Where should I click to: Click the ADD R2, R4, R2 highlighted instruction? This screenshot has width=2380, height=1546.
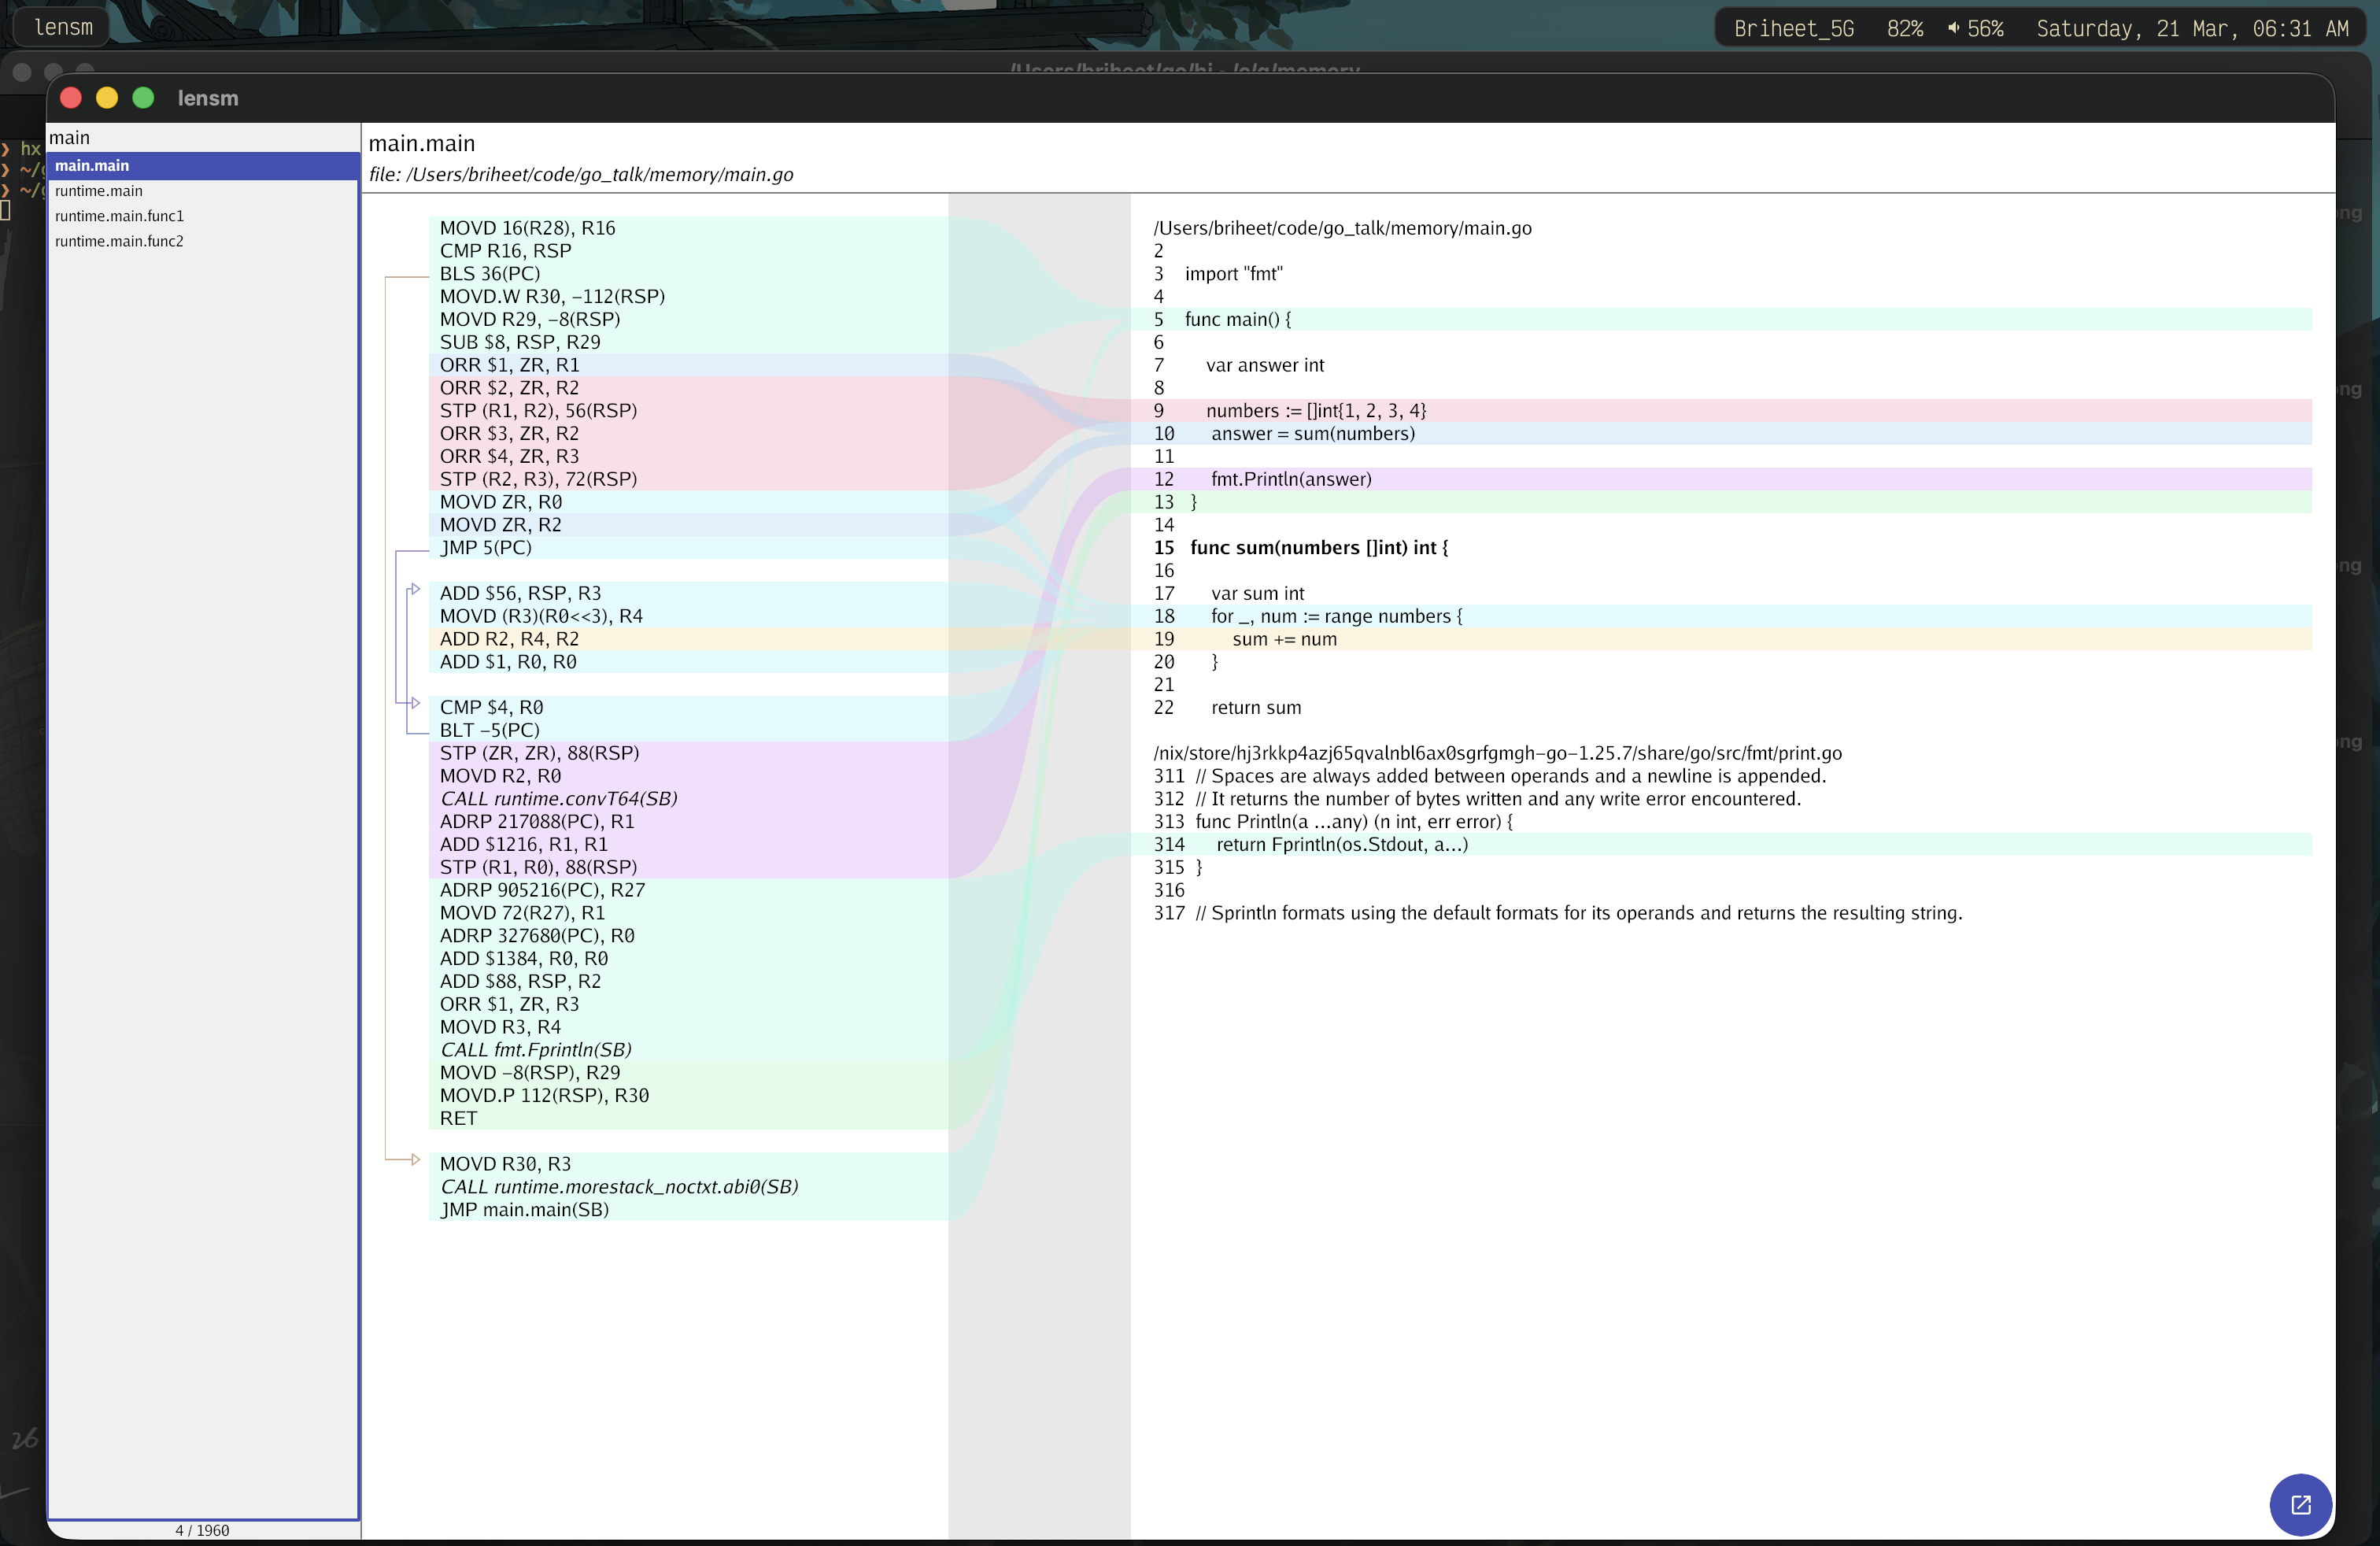(x=510, y=638)
